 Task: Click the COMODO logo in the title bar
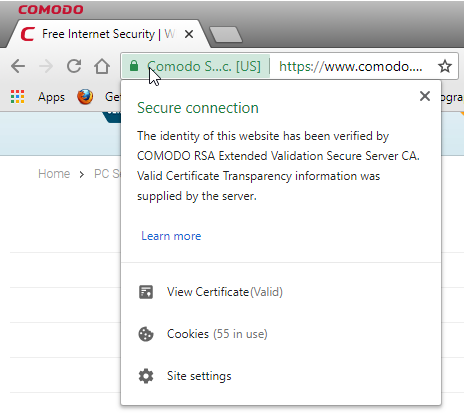pyautogui.click(x=51, y=10)
